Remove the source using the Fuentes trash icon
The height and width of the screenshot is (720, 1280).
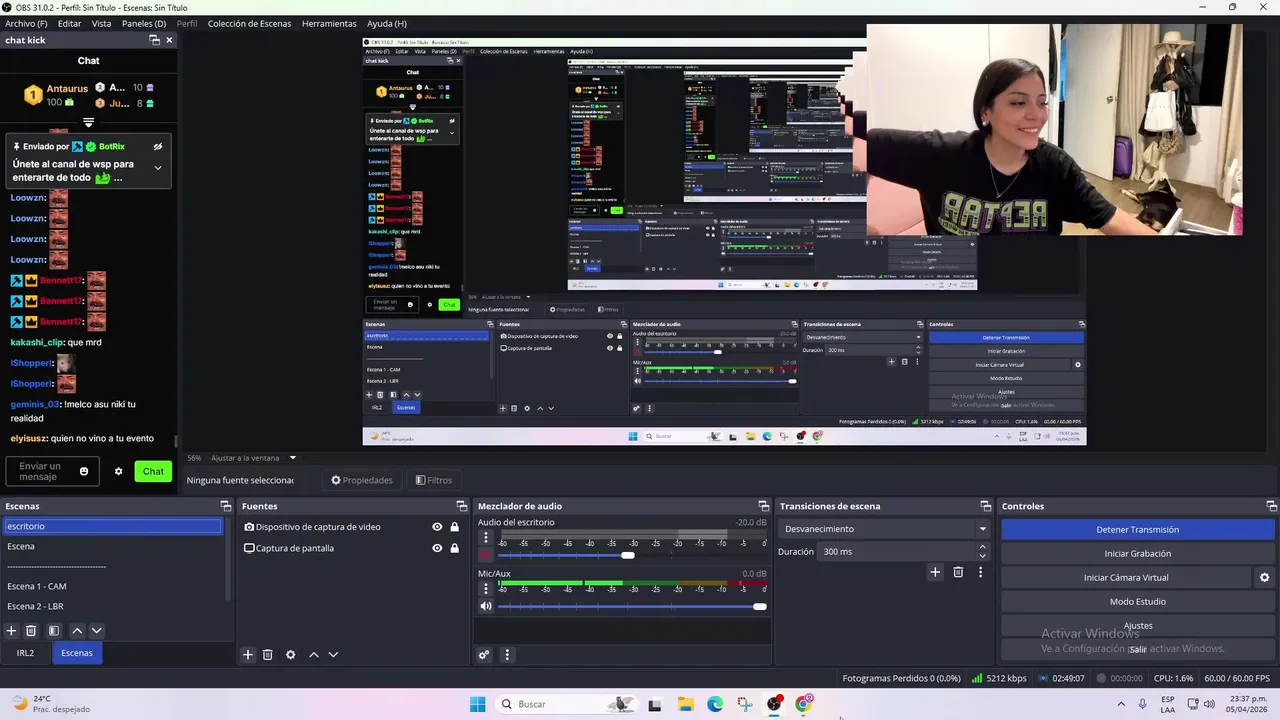click(268, 655)
